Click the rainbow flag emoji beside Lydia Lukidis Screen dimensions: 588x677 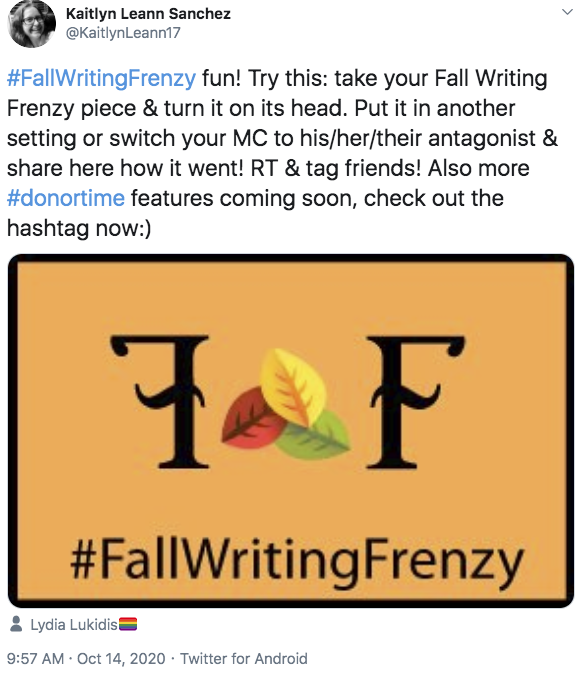128,624
